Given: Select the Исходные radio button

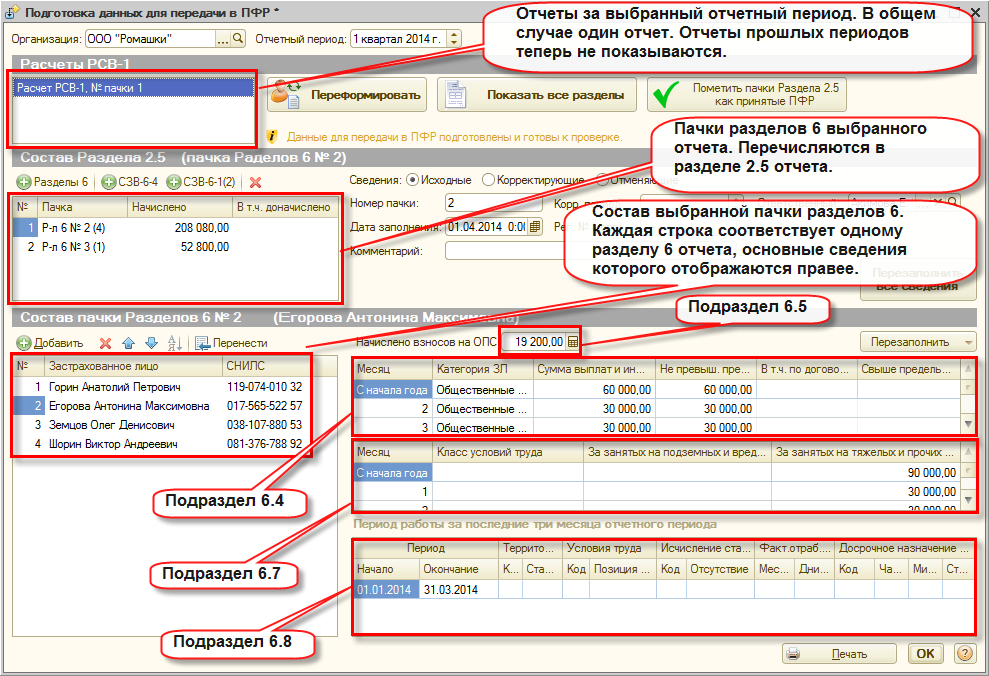Looking at the screenshot, I should click(413, 180).
